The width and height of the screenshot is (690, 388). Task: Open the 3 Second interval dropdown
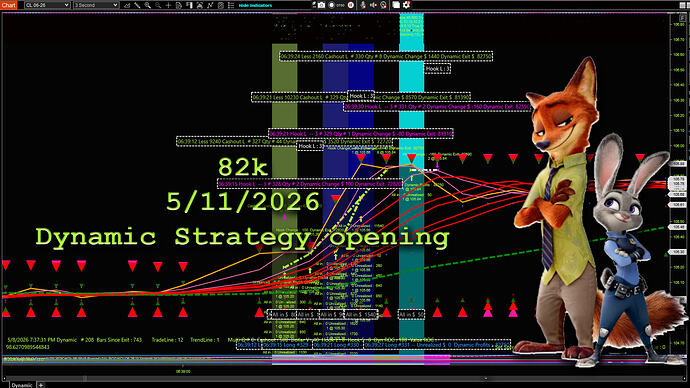click(x=96, y=5)
